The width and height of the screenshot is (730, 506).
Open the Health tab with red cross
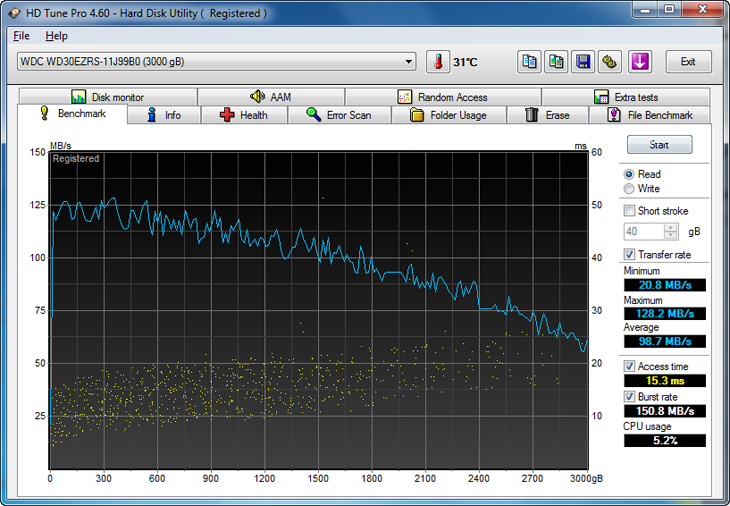pos(244,115)
